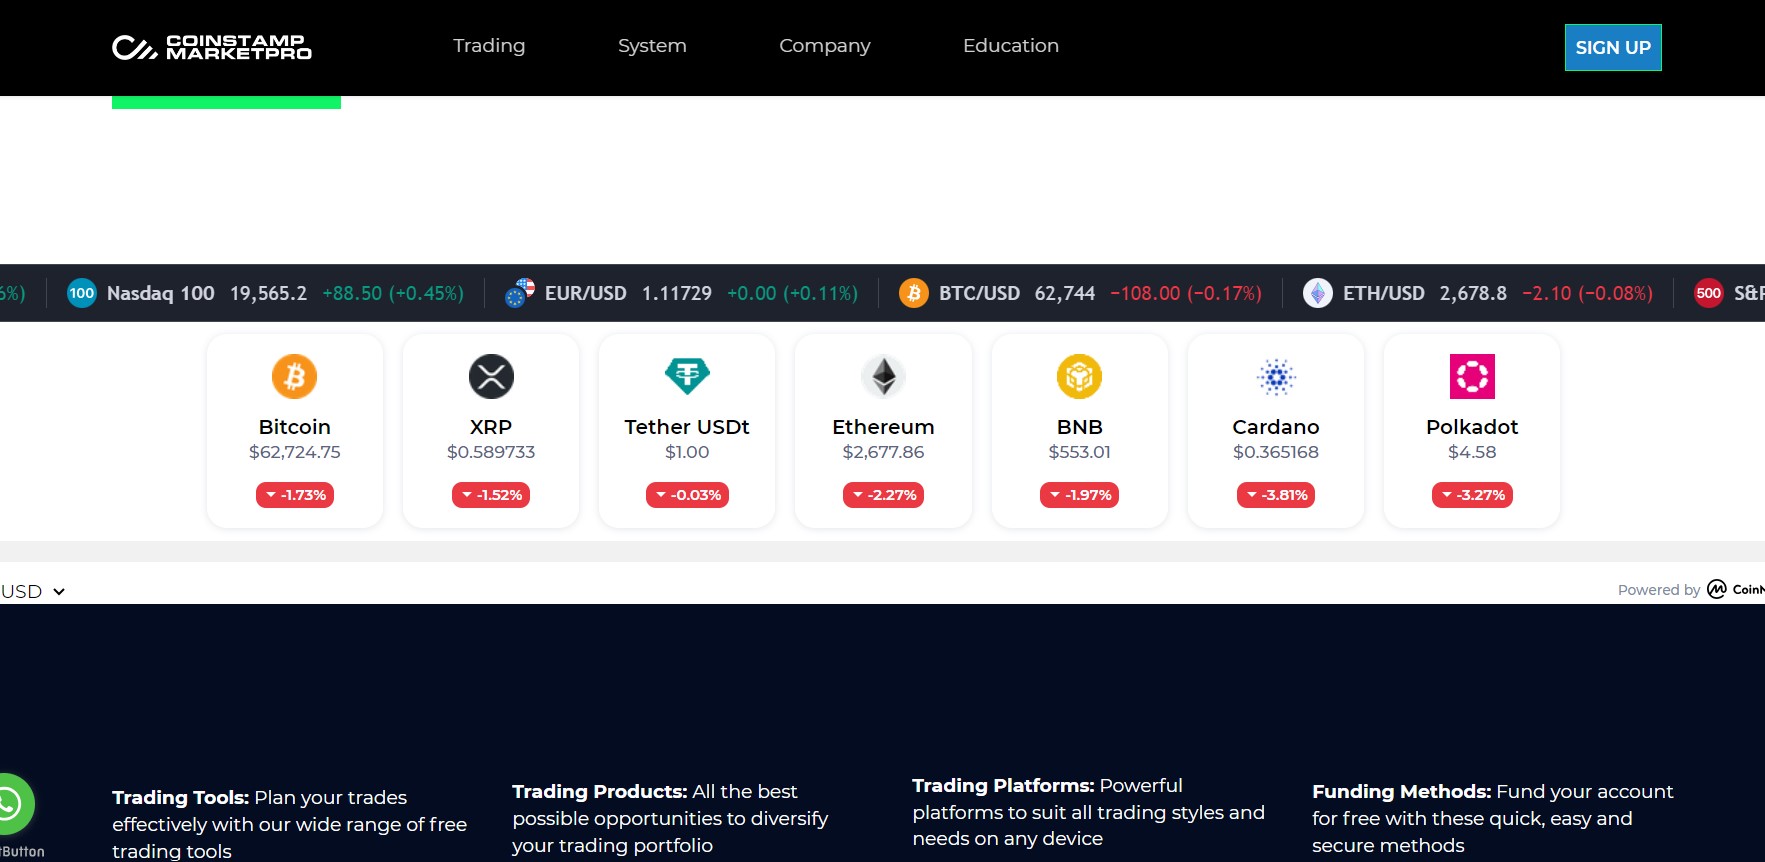Click the Ethereum name link
The width and height of the screenshot is (1765, 862).
pos(884,427)
